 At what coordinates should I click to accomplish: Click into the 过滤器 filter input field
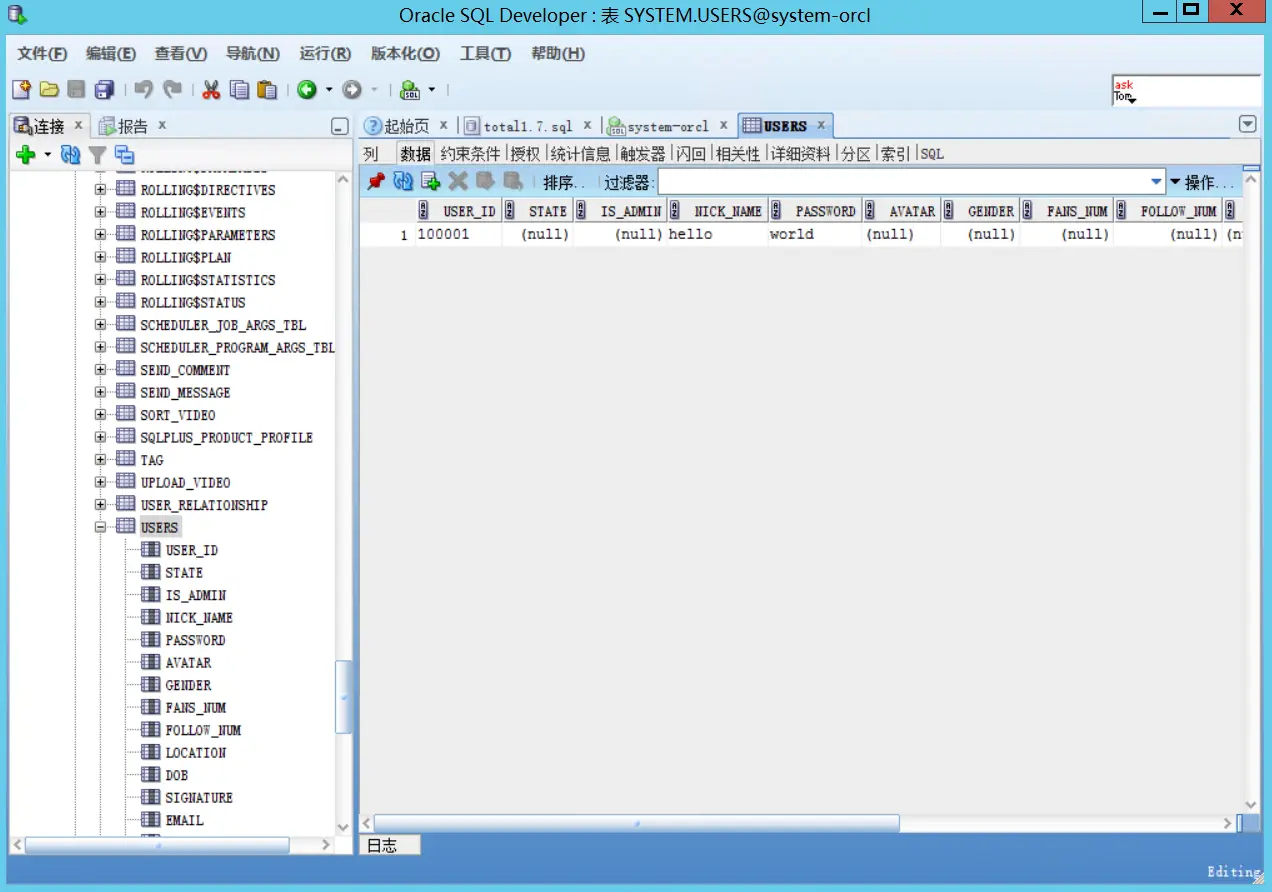pyautogui.click(x=902, y=182)
